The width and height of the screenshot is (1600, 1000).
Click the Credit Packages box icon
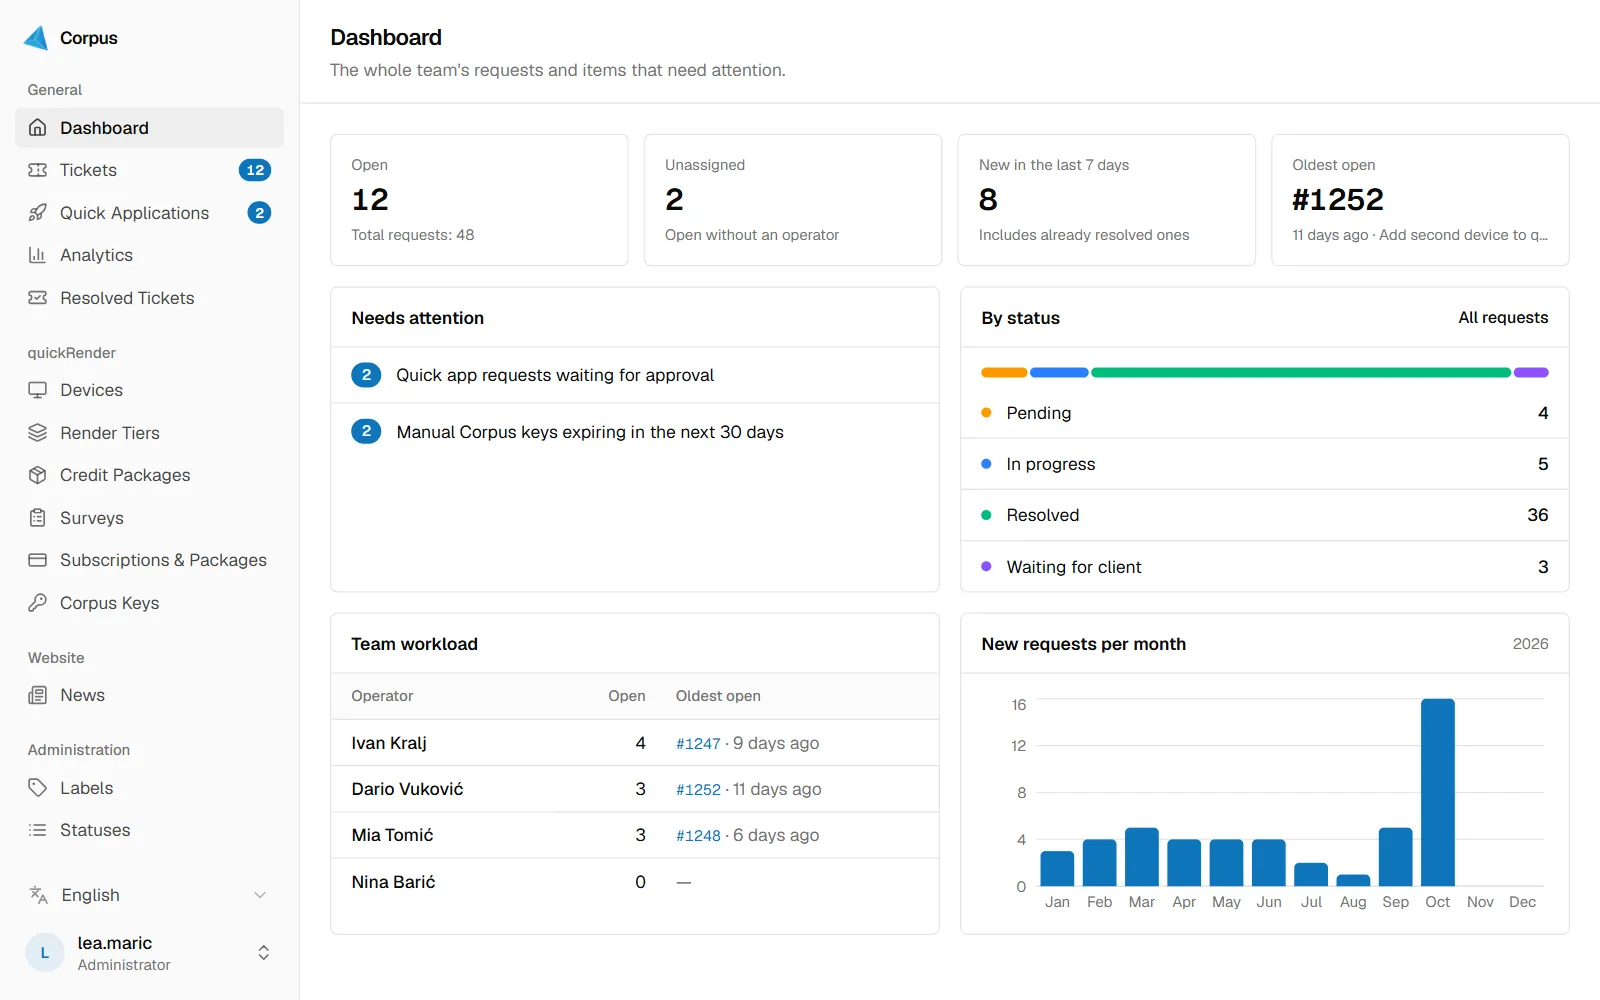[38, 475]
